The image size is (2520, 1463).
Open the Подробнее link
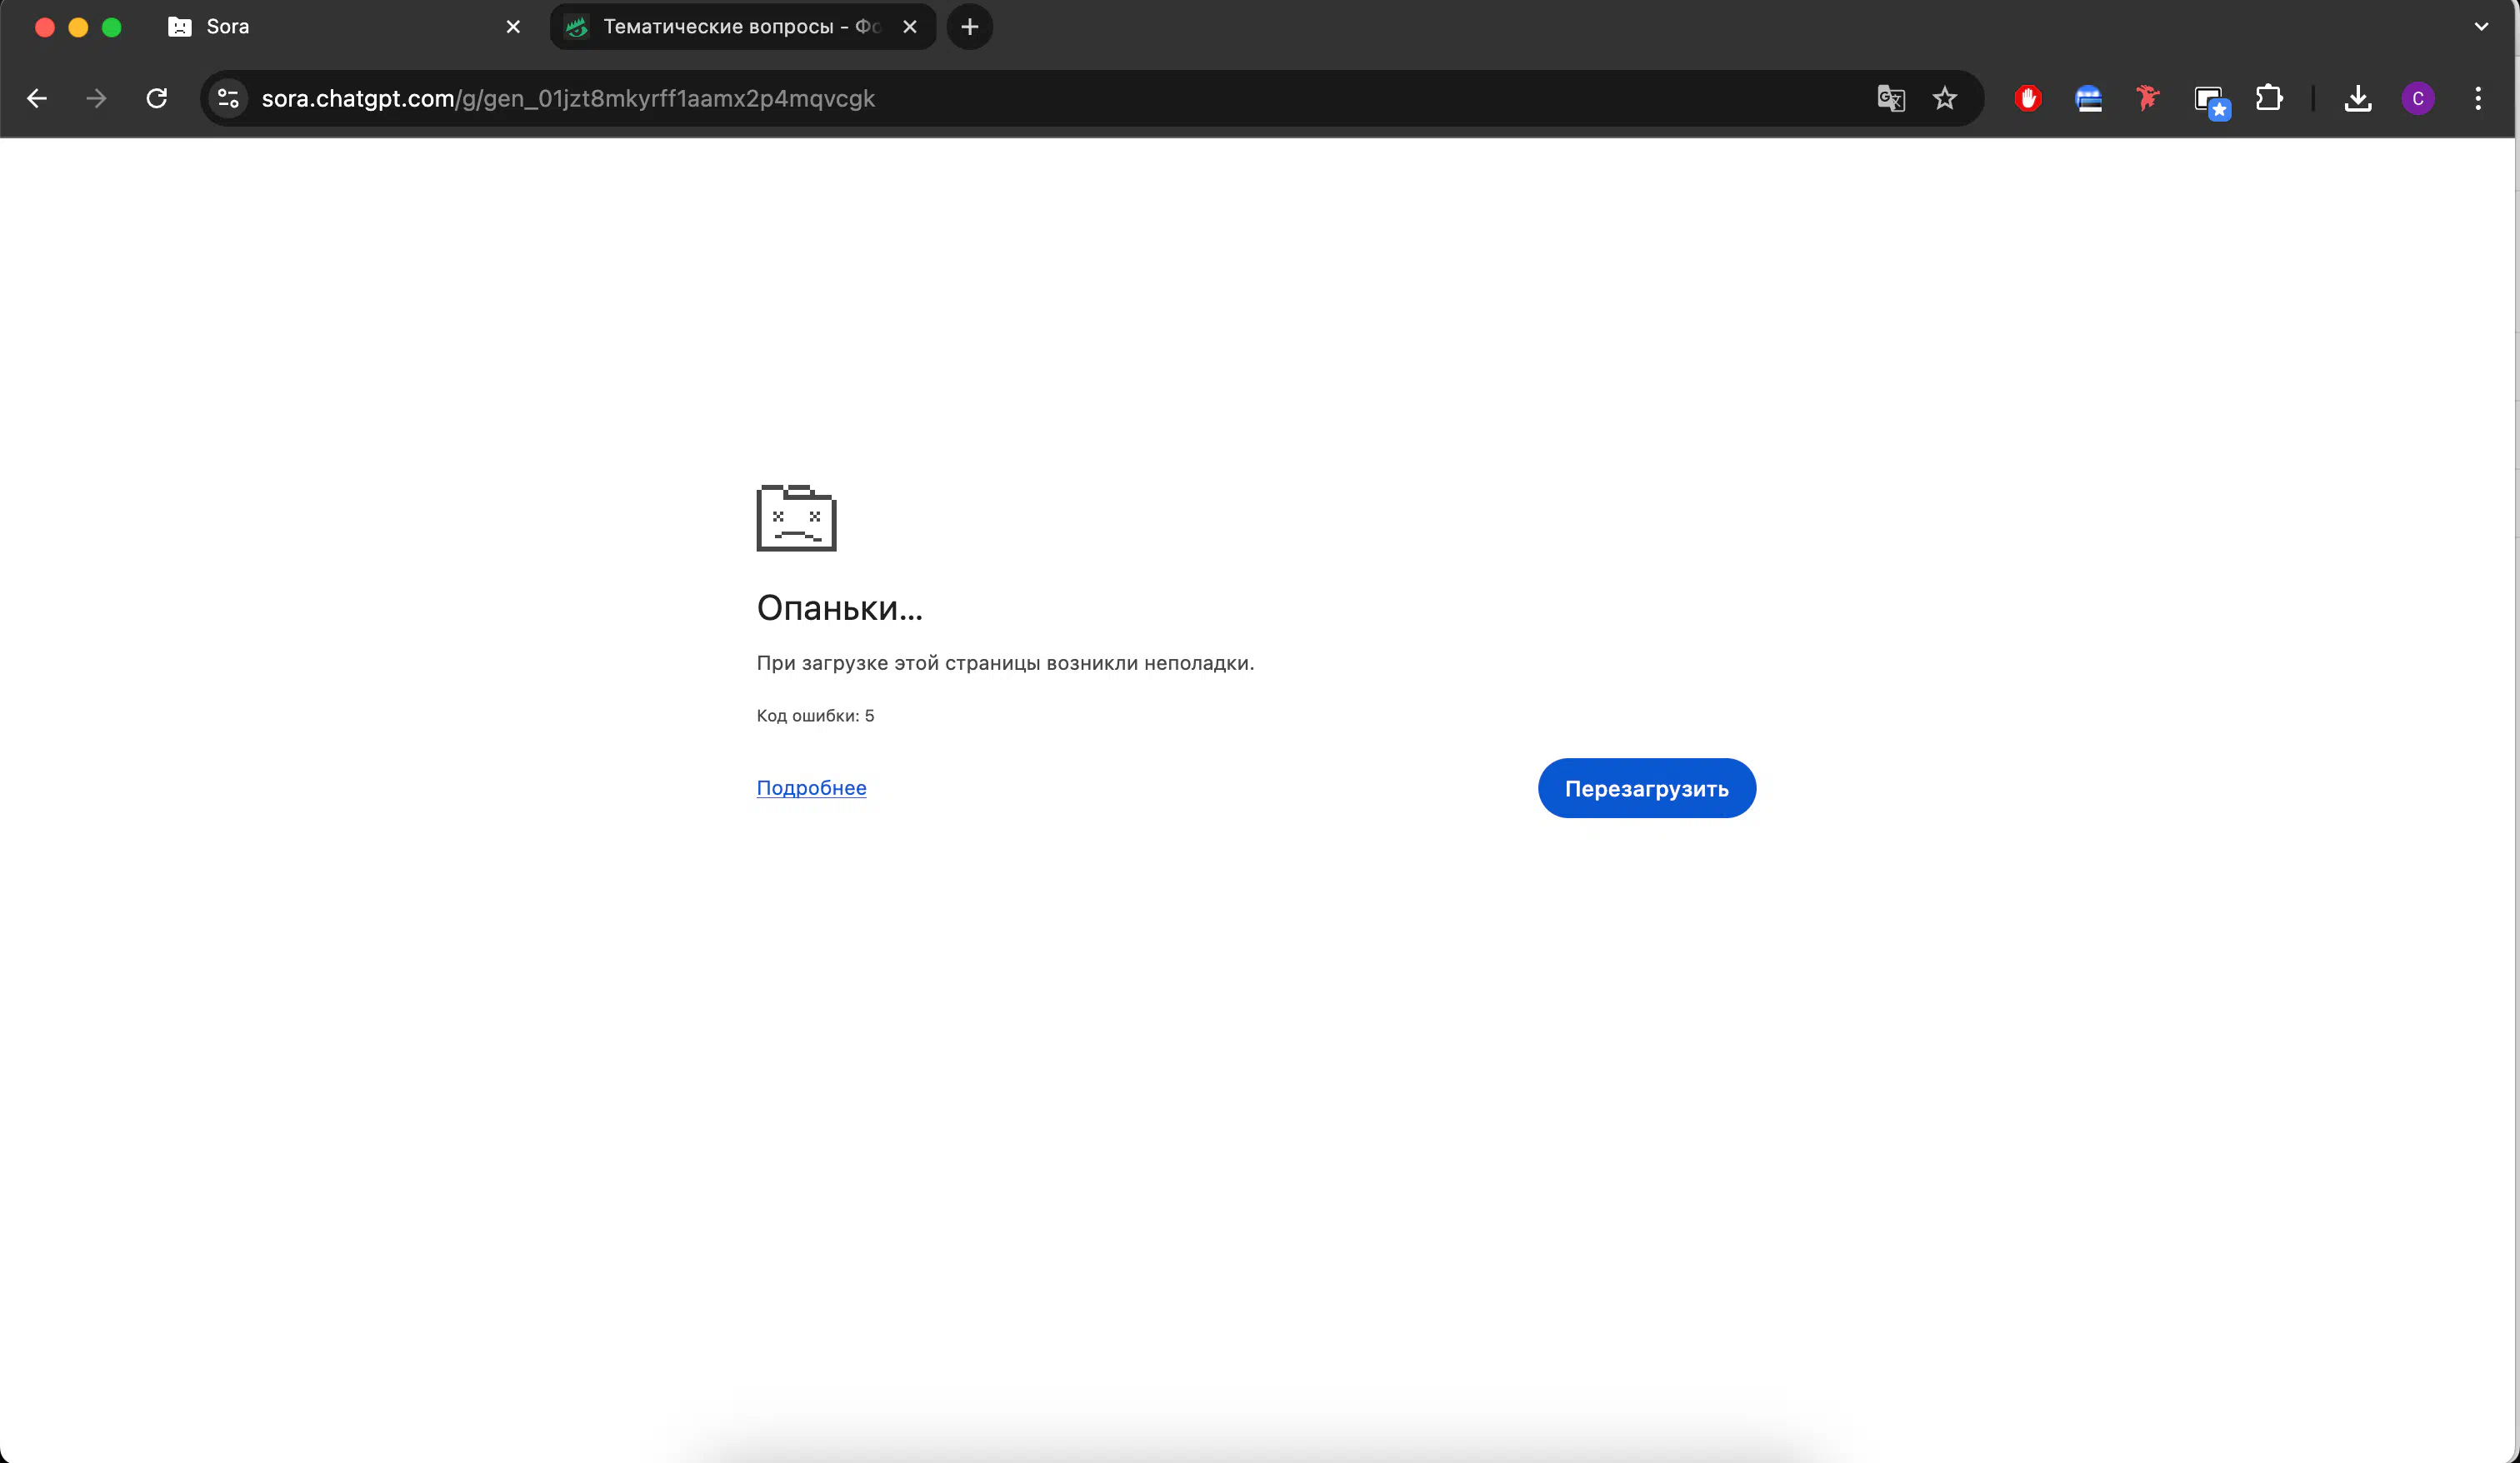coord(811,787)
